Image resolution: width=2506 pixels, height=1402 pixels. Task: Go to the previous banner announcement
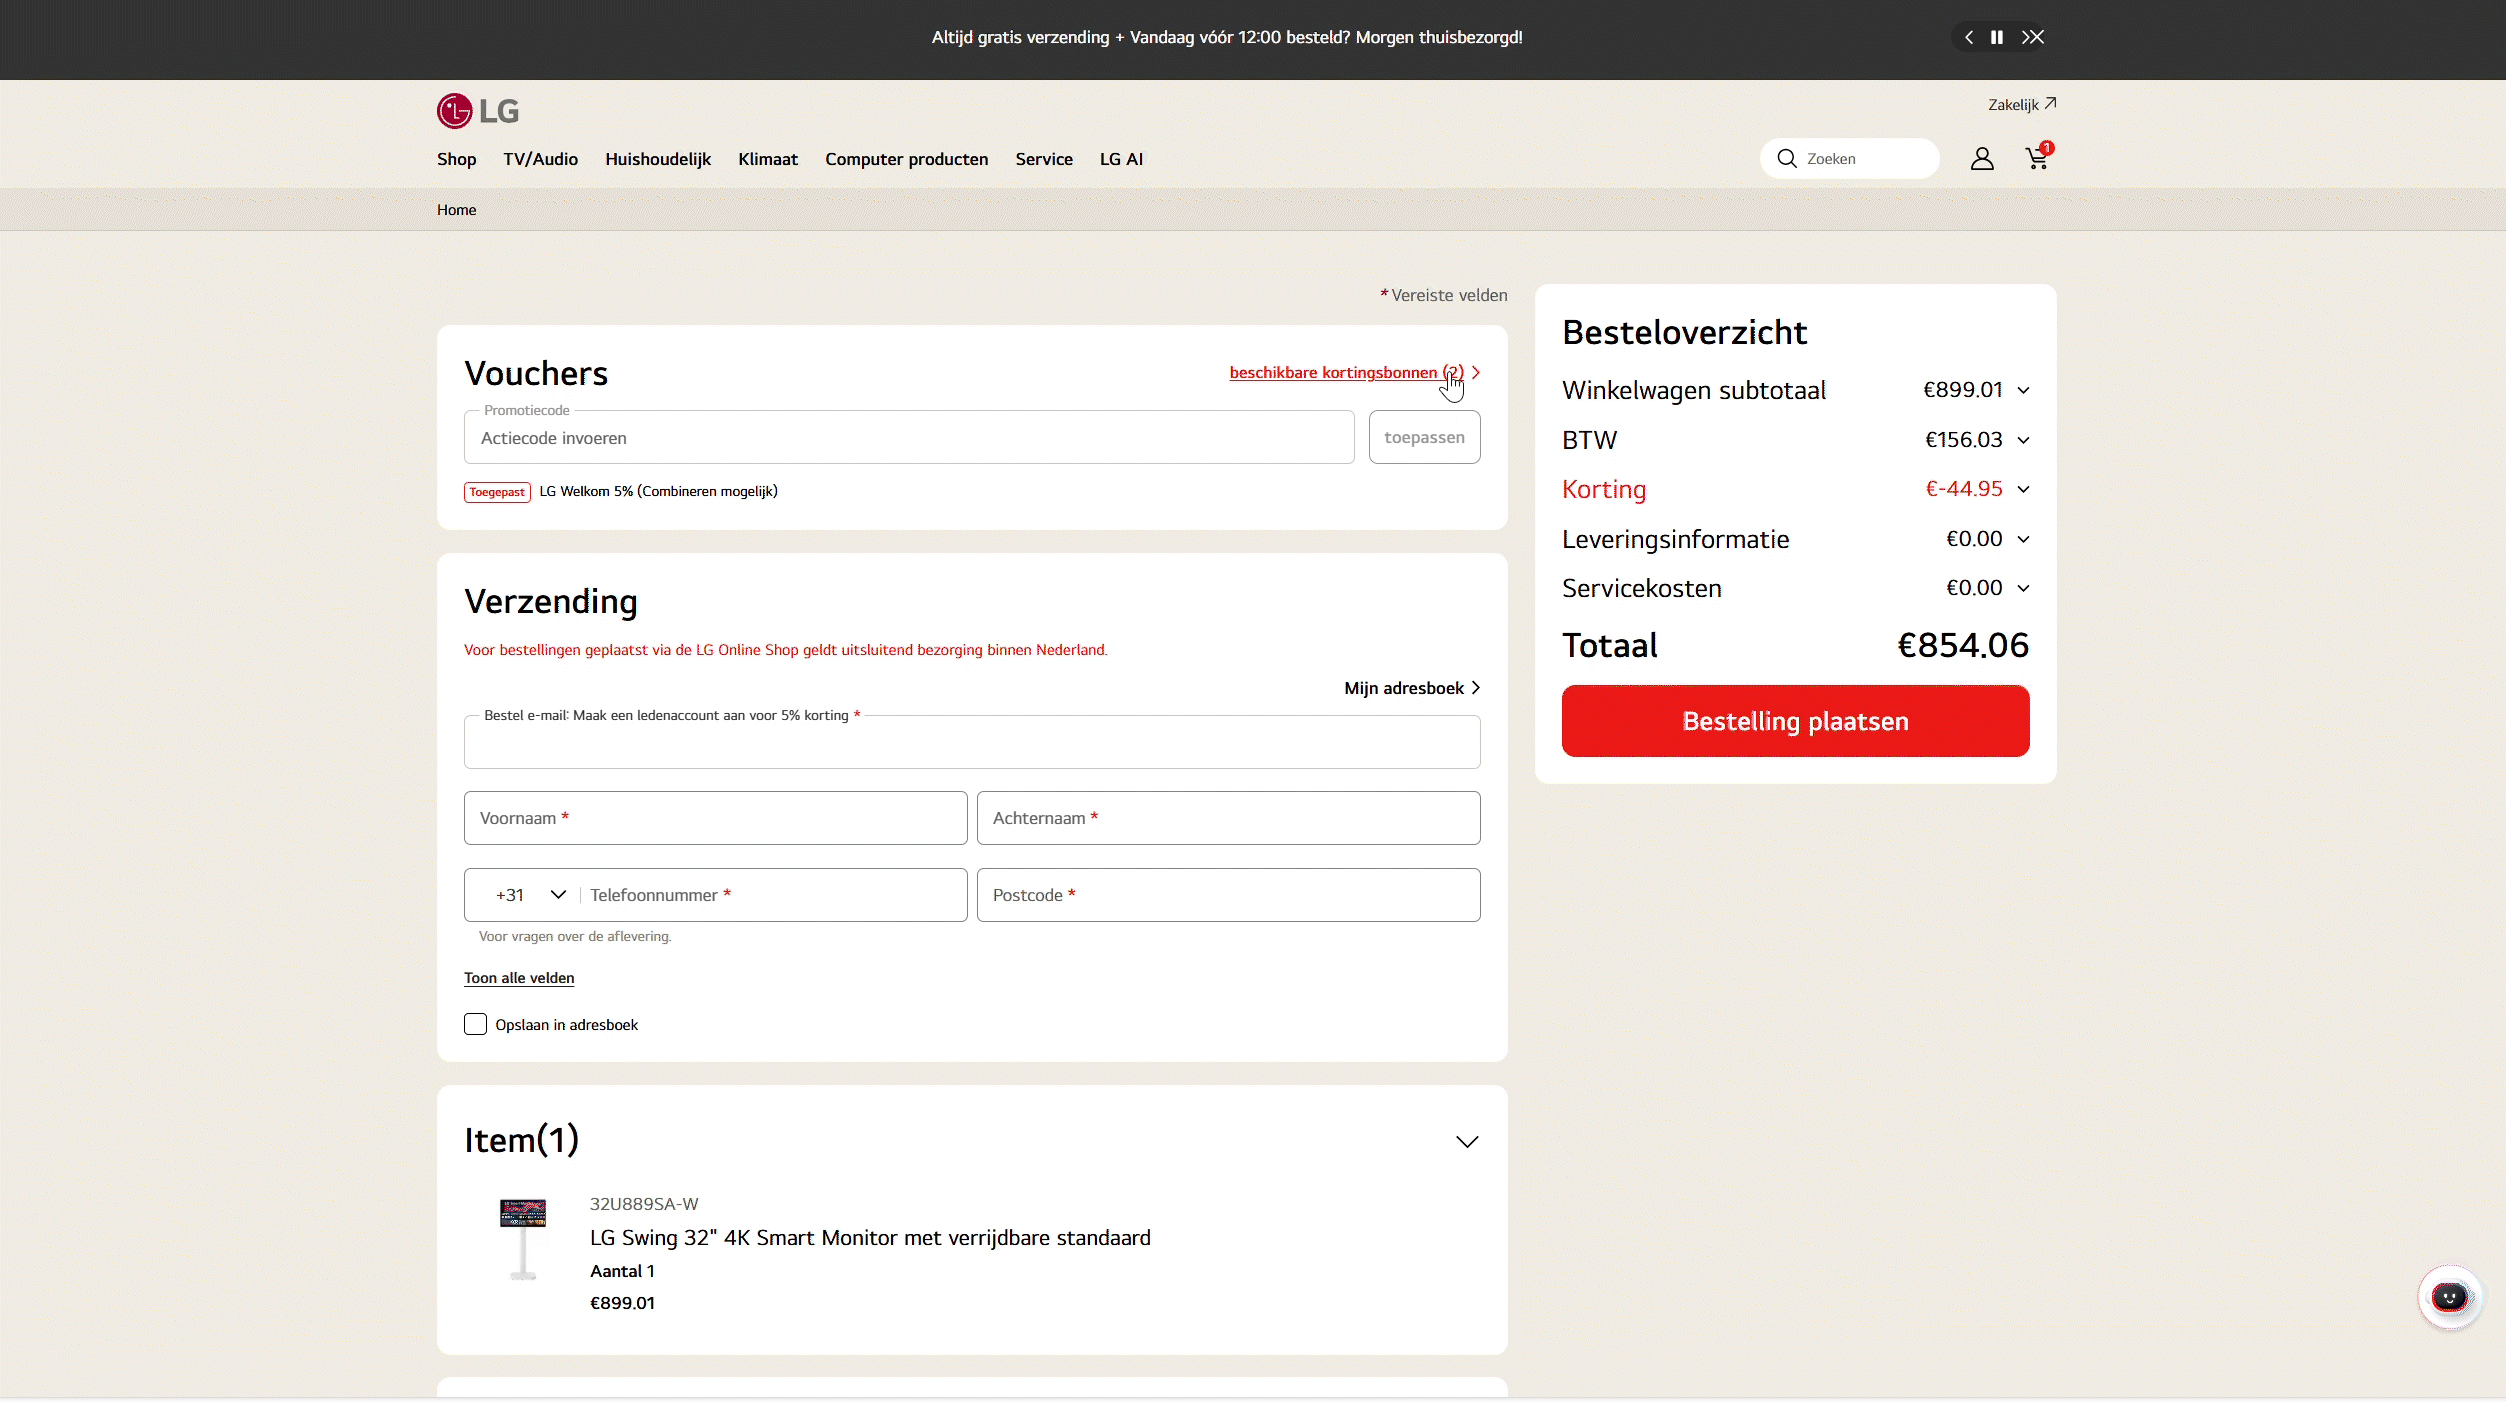click(1969, 37)
